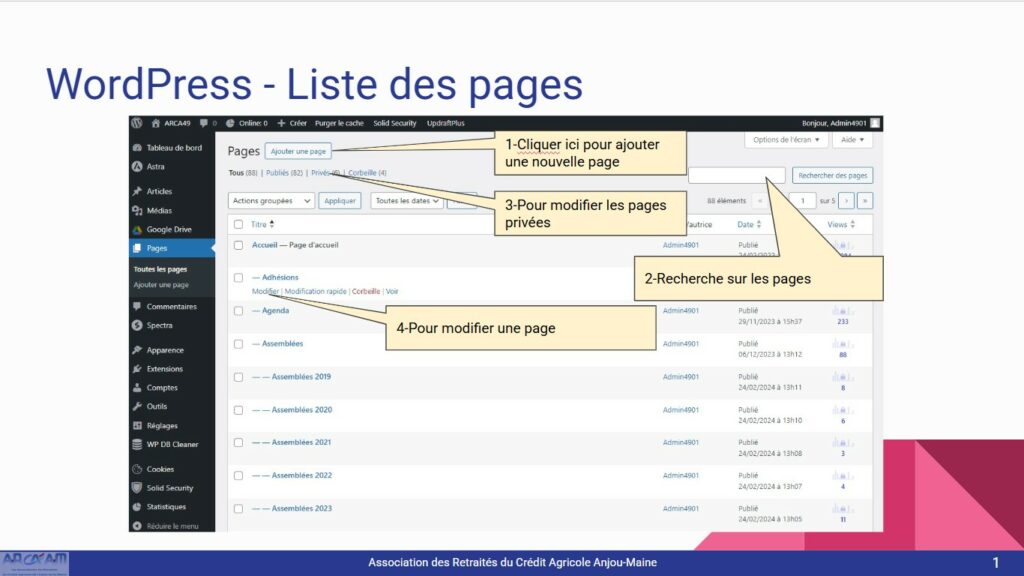Open the Google Drive sidebar icon

(x=137, y=230)
